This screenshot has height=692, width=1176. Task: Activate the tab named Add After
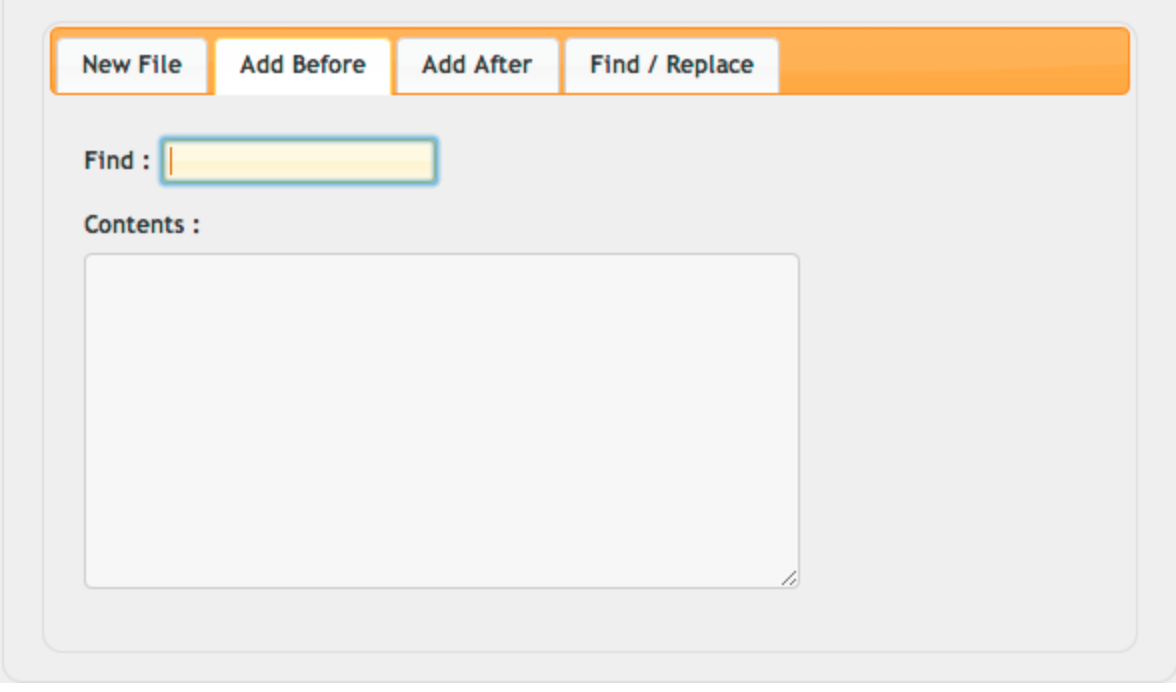click(477, 65)
